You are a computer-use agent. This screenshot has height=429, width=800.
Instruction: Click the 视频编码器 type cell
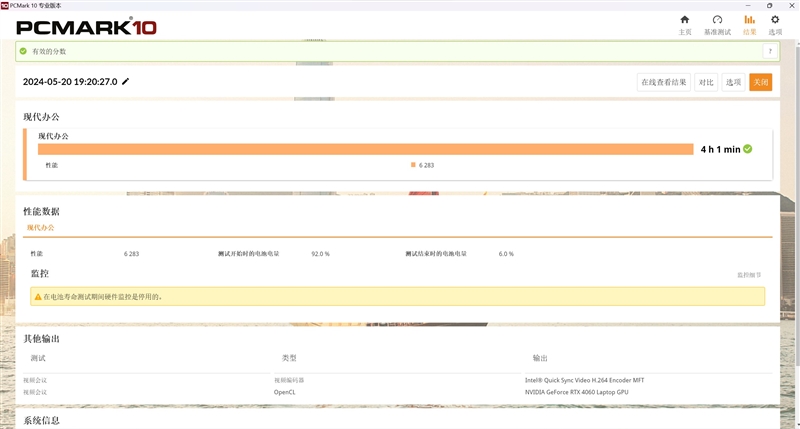[289, 380]
